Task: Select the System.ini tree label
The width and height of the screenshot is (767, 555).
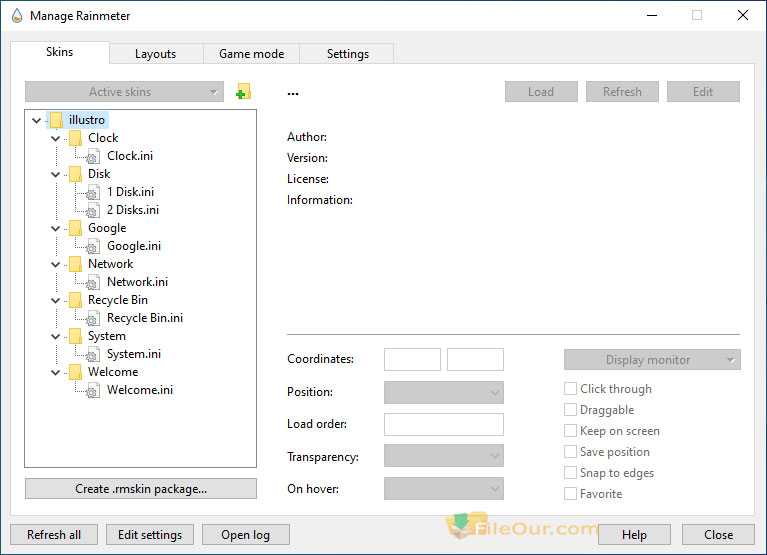Action: pos(134,354)
